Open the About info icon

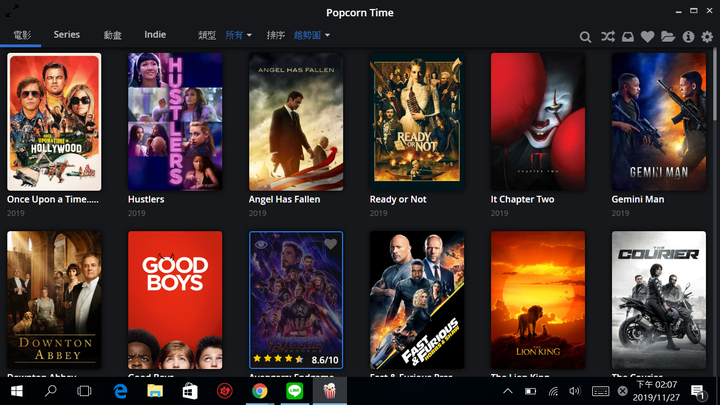click(688, 37)
